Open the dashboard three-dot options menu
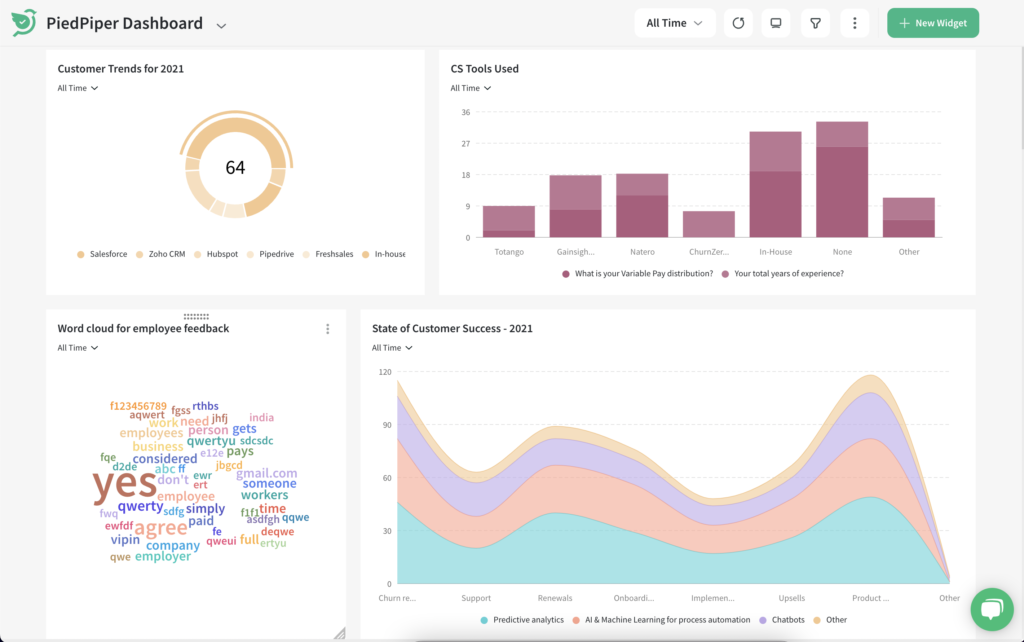Image resolution: width=1024 pixels, height=642 pixels. click(x=854, y=23)
